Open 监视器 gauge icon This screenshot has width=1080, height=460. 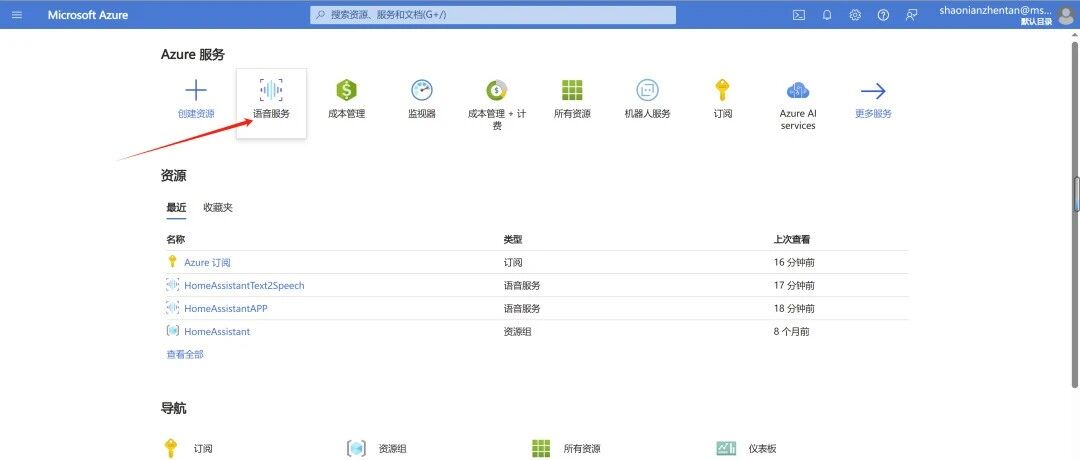tap(422, 90)
